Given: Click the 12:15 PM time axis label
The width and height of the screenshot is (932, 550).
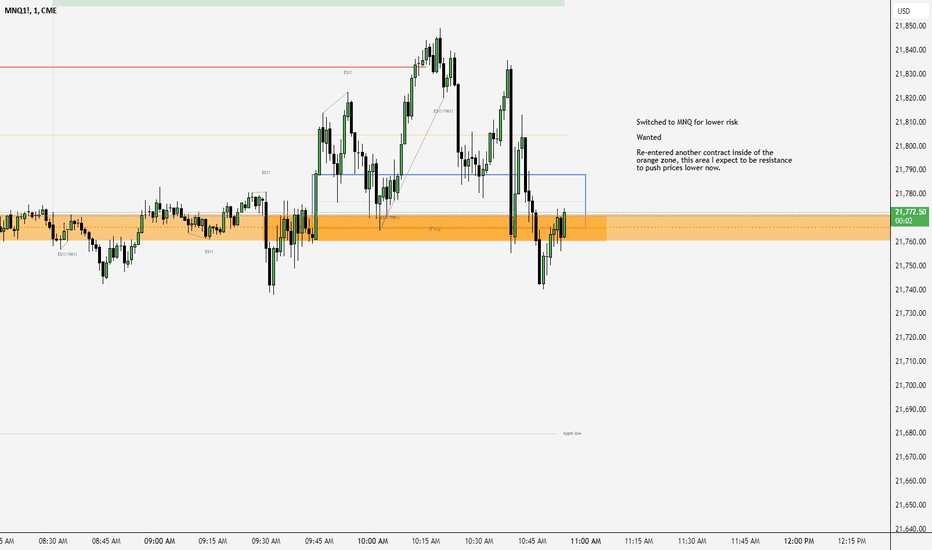Looking at the screenshot, I should pyautogui.click(x=852, y=542).
